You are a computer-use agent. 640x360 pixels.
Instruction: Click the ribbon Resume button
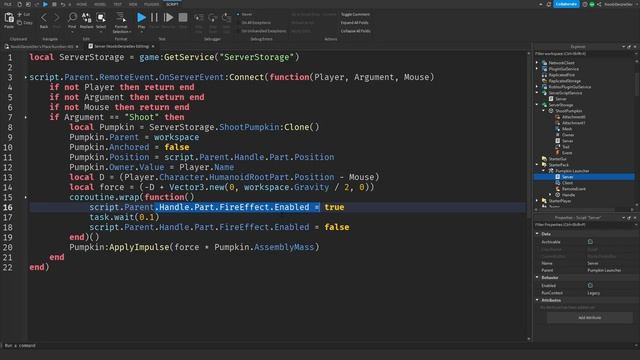(x=168, y=17)
